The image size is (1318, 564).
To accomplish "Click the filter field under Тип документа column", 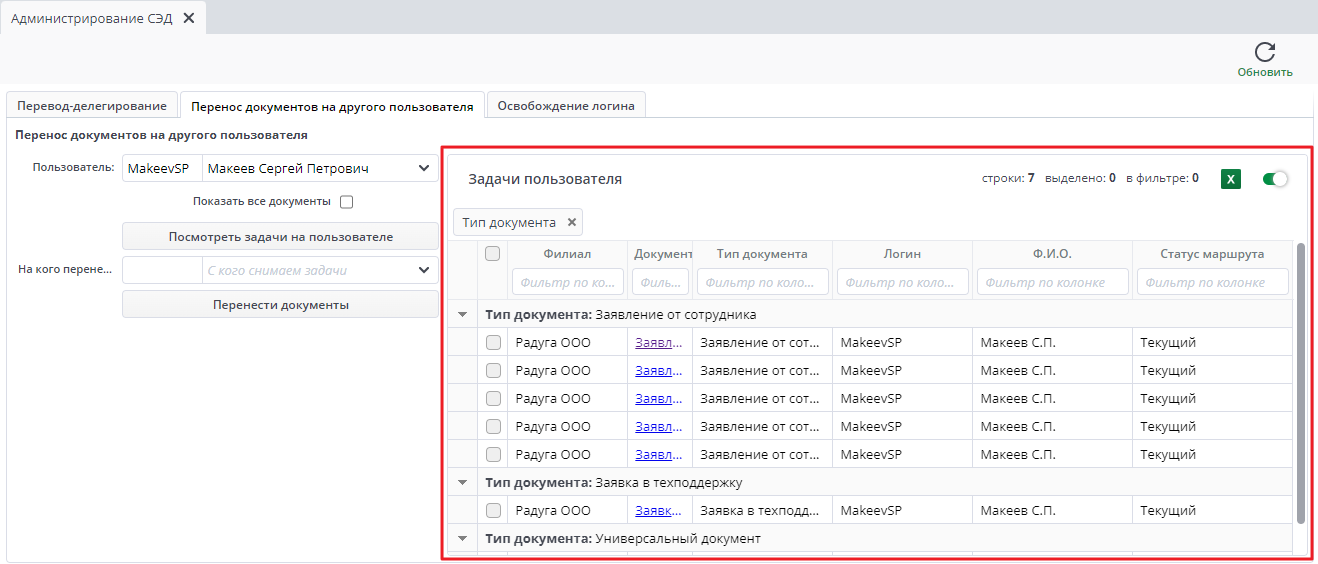I will 762,282.
